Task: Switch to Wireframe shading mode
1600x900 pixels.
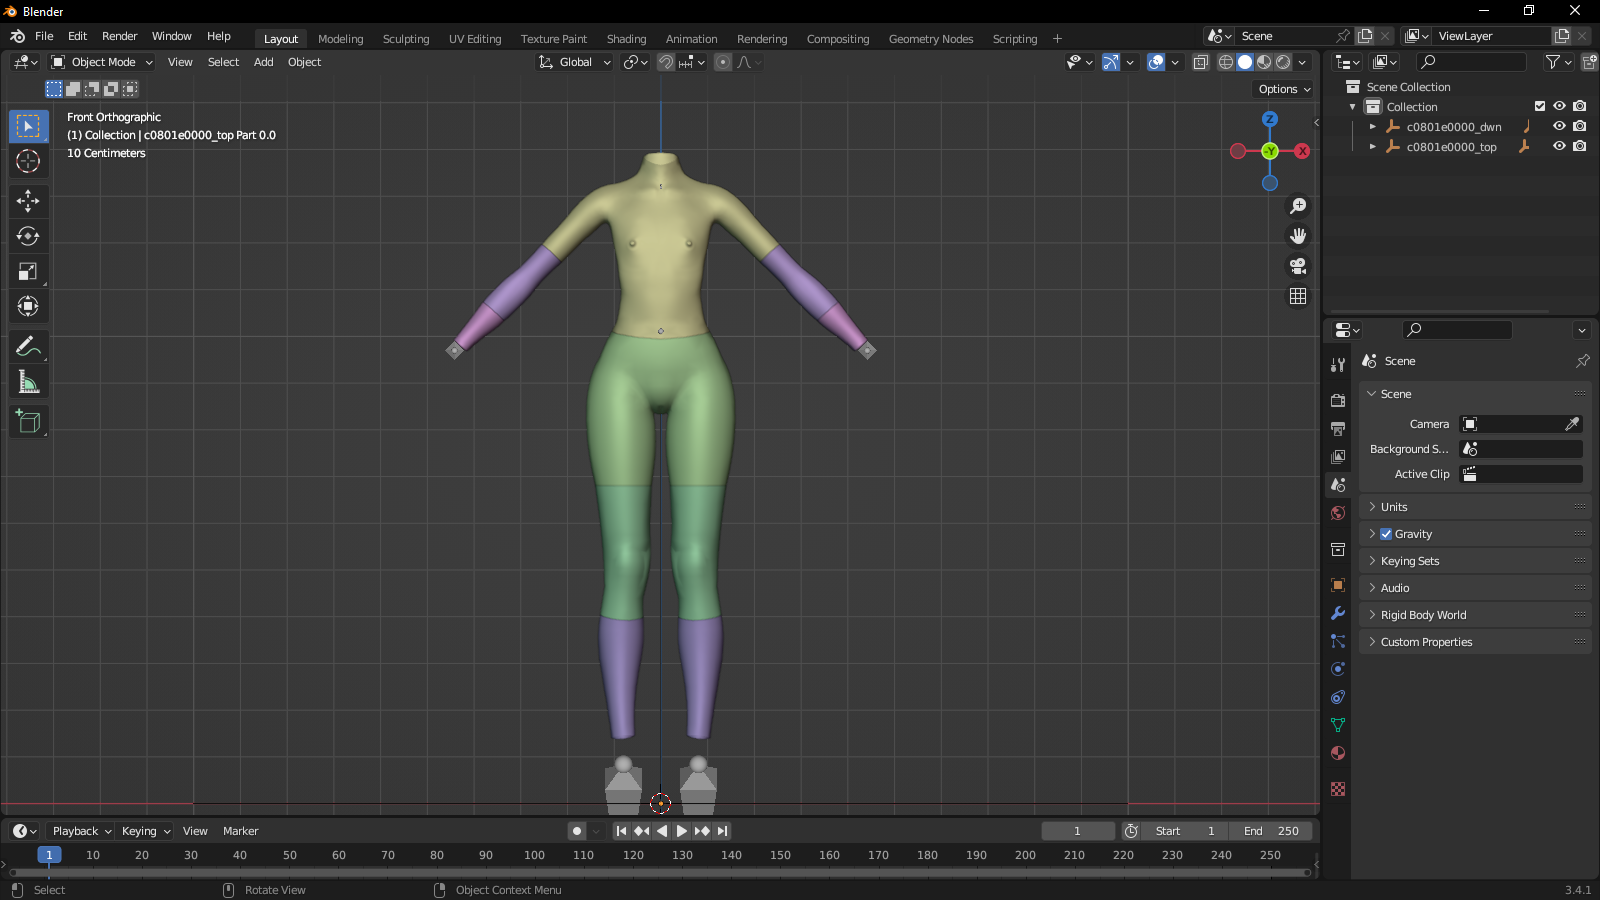Action: 1226,62
